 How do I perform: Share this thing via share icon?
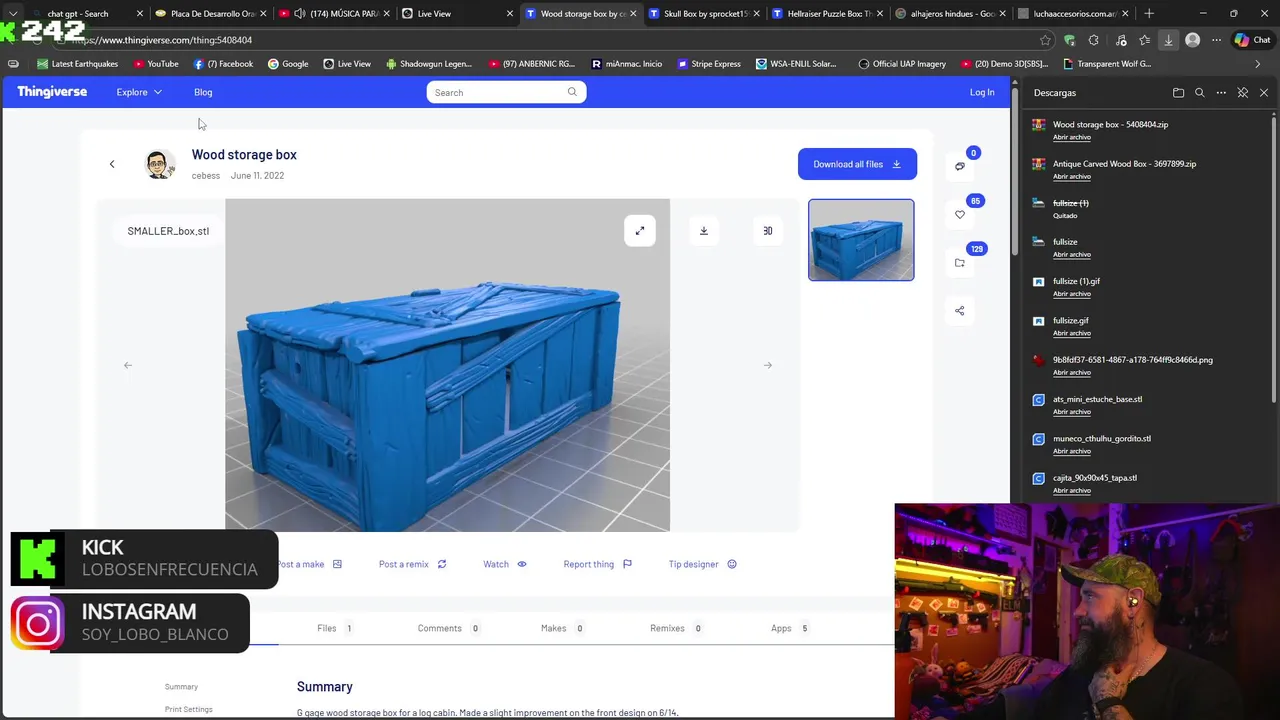(960, 311)
